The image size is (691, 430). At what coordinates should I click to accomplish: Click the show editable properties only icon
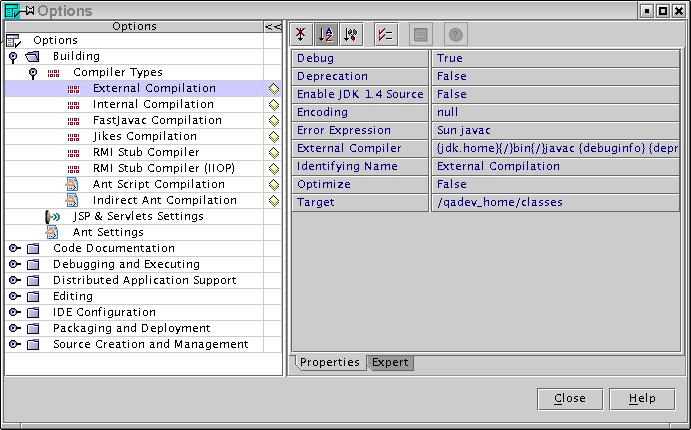tap(385, 34)
